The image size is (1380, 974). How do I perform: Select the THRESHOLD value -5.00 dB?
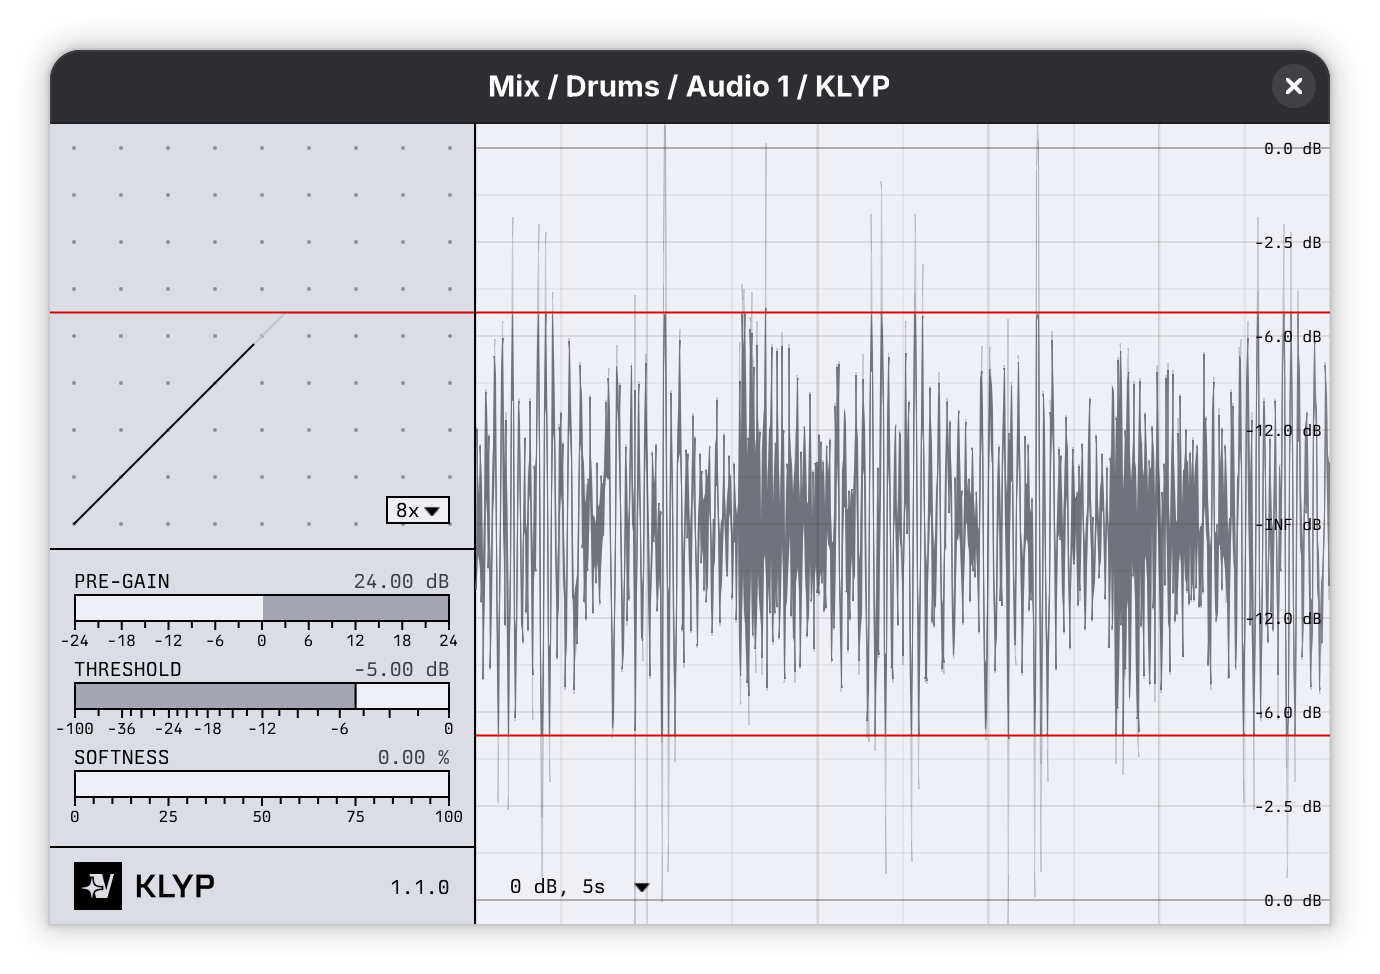tap(400, 669)
